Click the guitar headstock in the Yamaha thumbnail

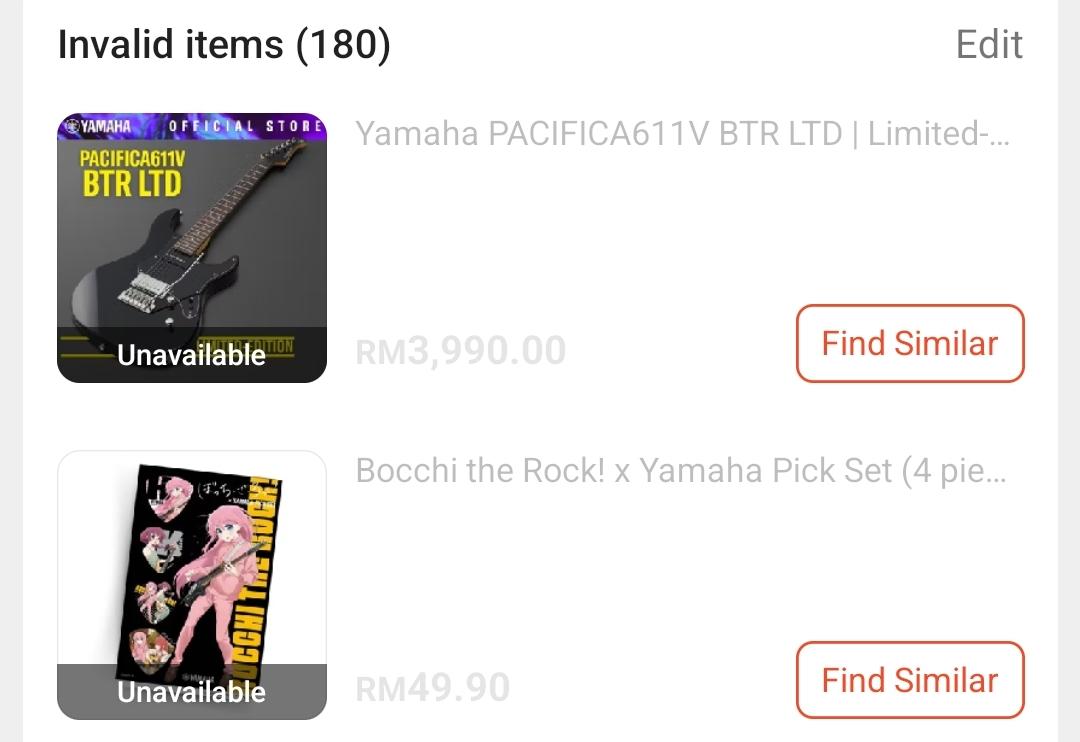tap(287, 150)
